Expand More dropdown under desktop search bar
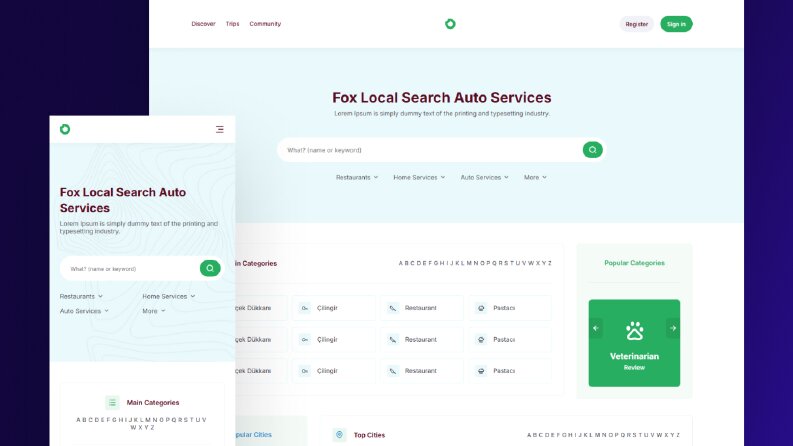 [x=535, y=177]
